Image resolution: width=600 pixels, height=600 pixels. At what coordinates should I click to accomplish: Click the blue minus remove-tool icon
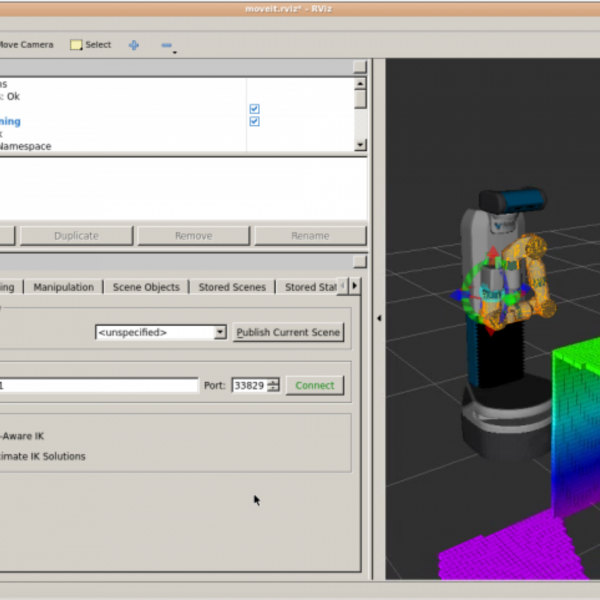coord(166,45)
